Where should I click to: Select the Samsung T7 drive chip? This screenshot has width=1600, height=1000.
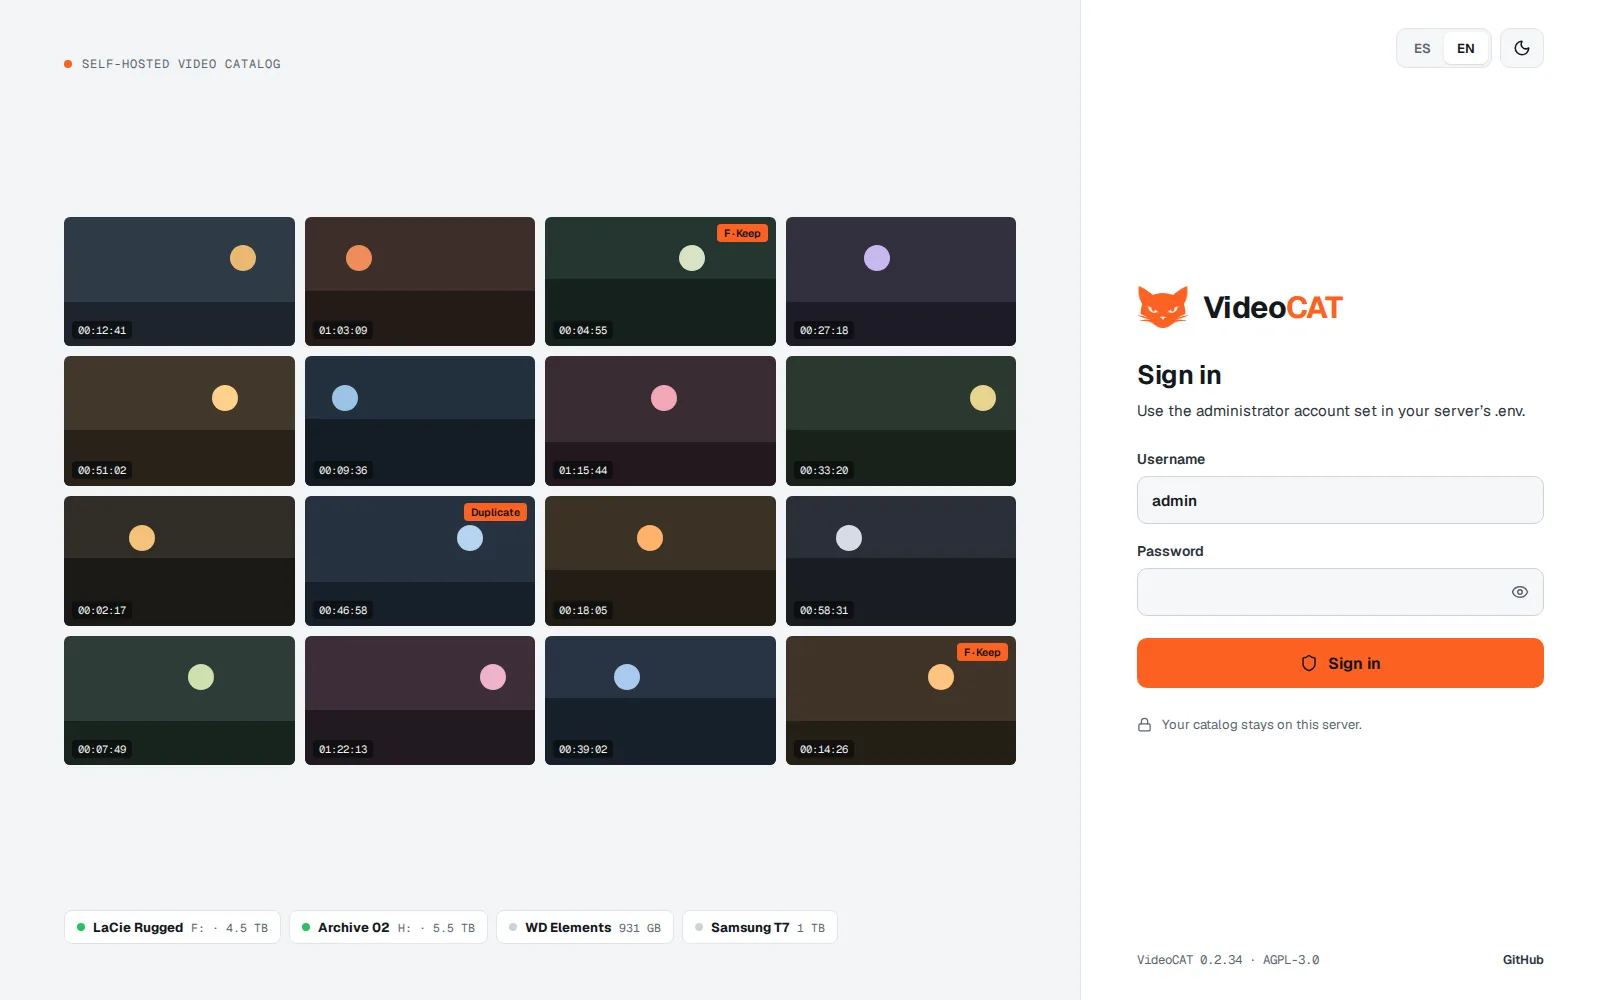click(x=760, y=927)
